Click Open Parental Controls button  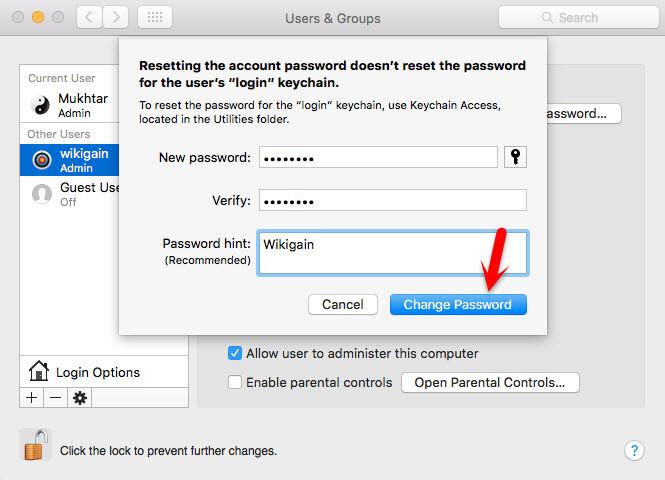(x=490, y=382)
